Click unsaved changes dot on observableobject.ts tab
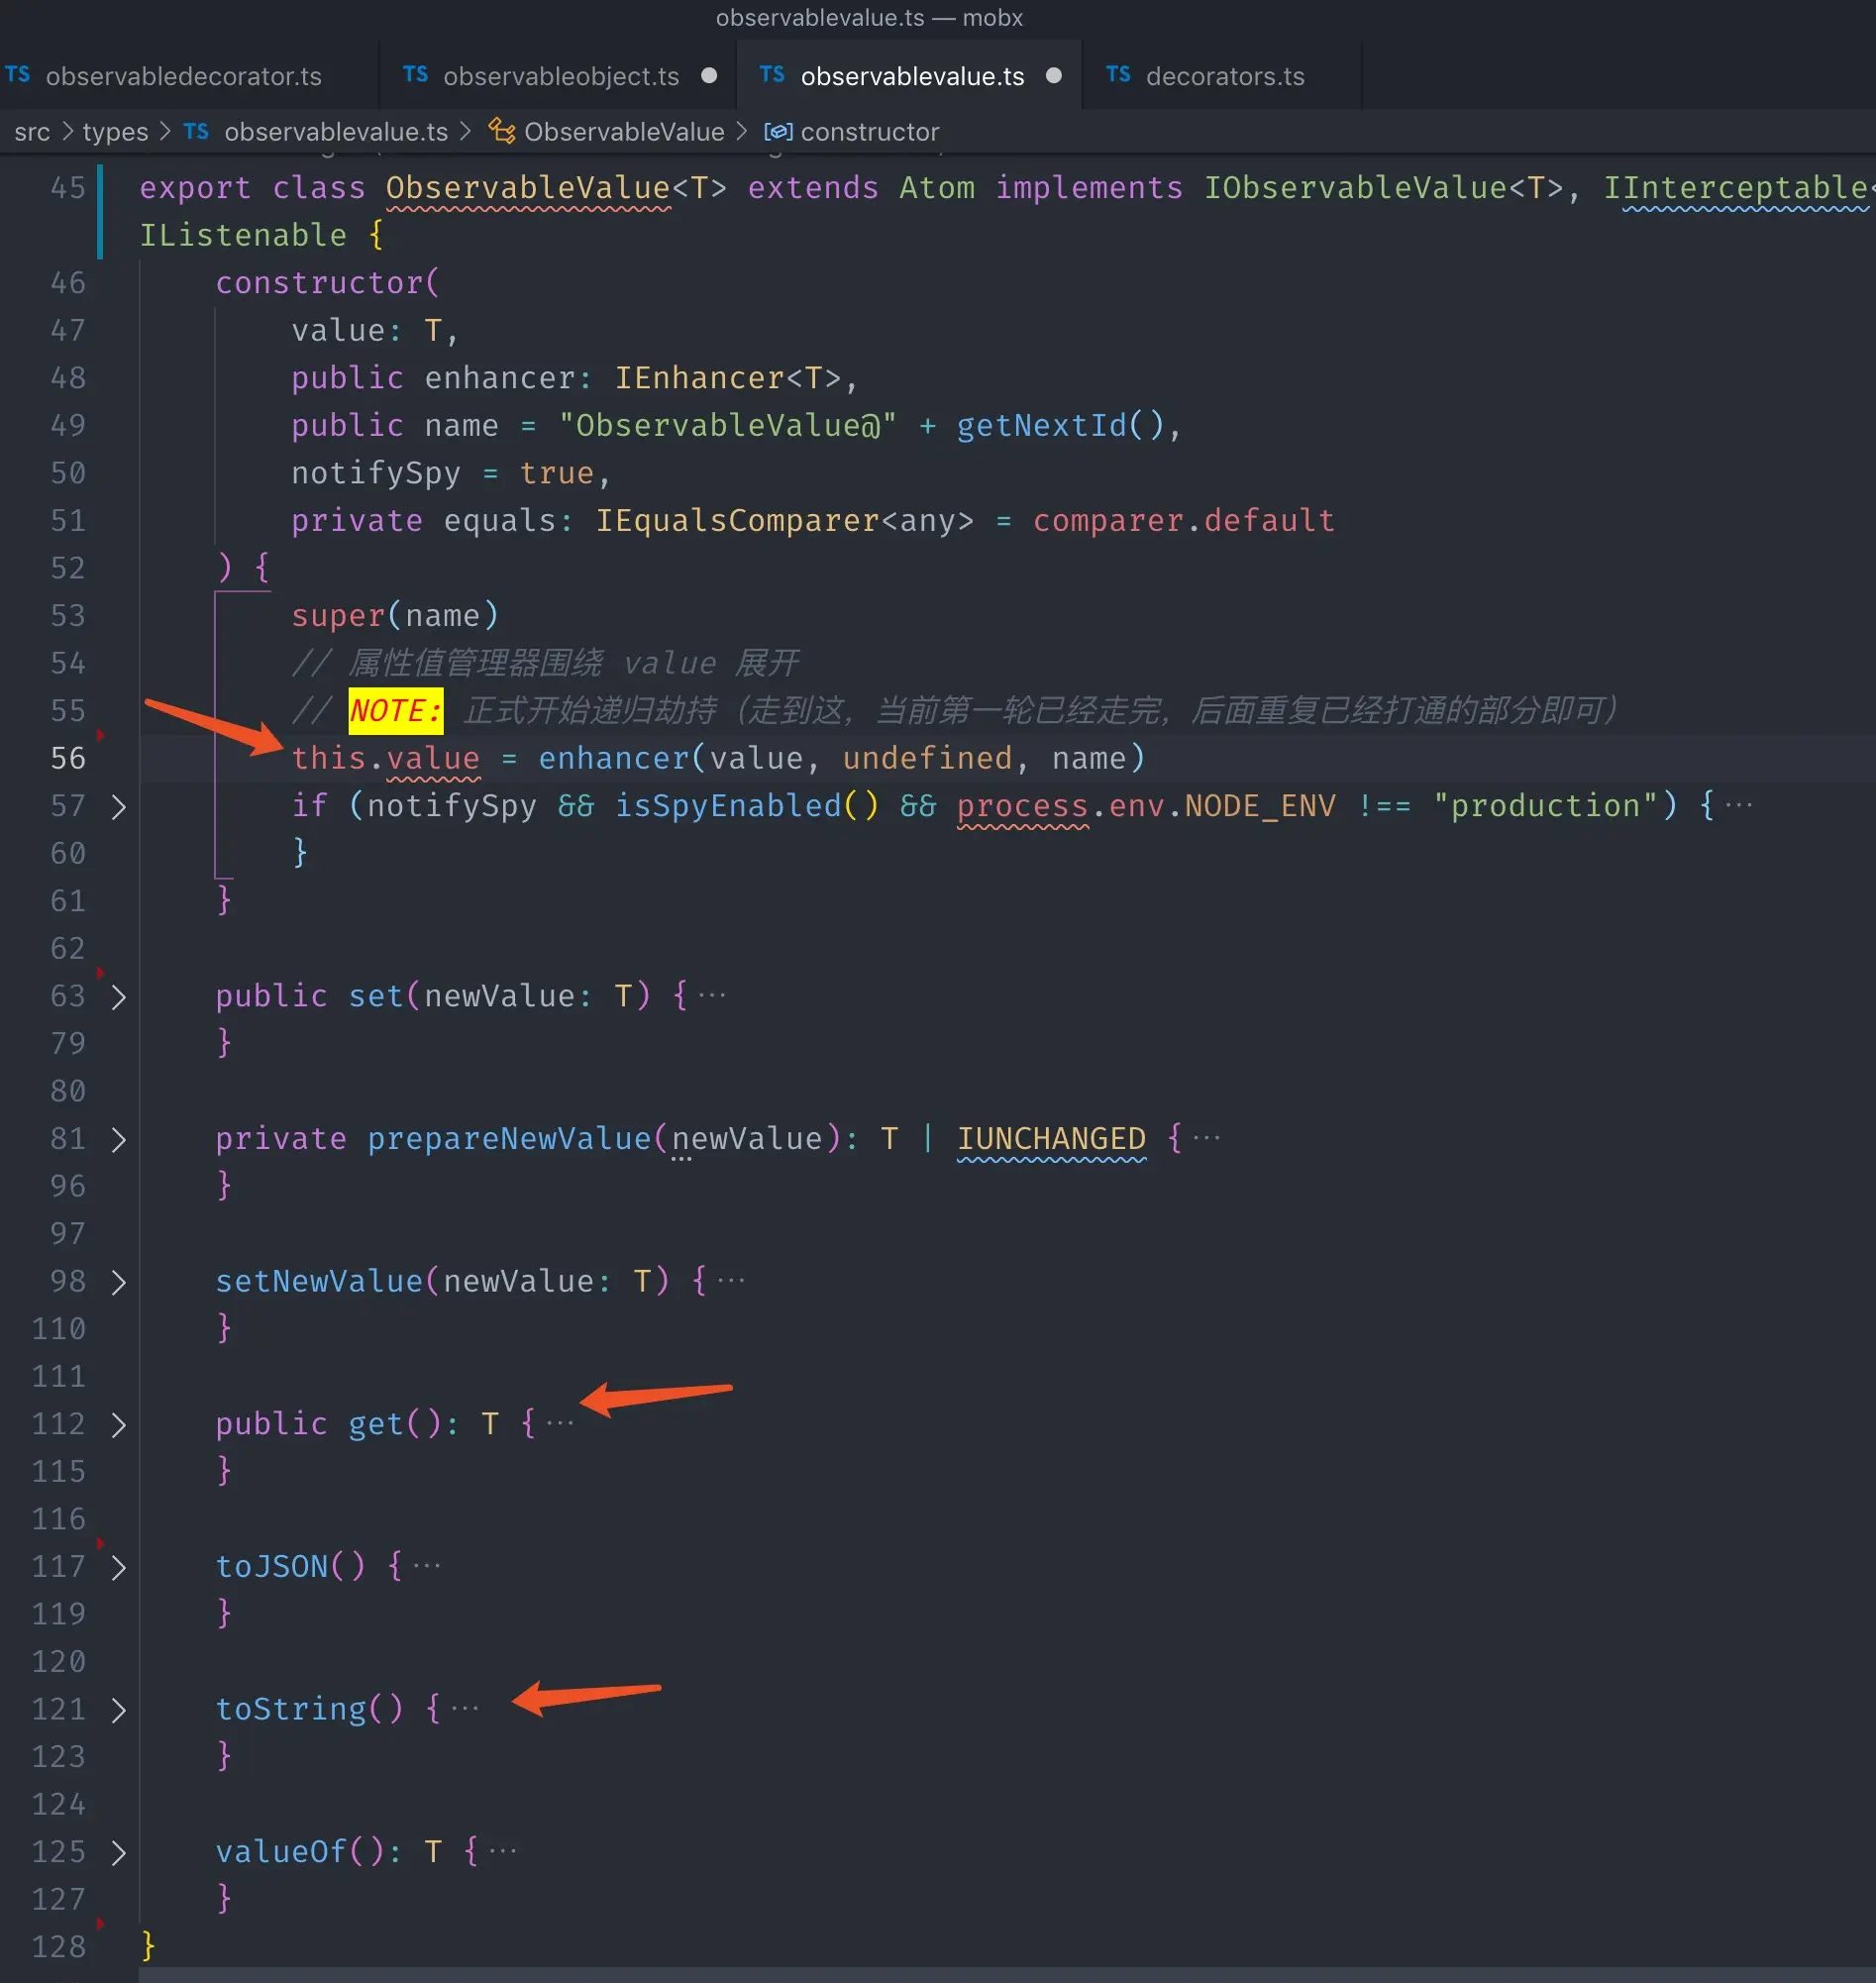1876x1983 pixels. click(x=709, y=75)
